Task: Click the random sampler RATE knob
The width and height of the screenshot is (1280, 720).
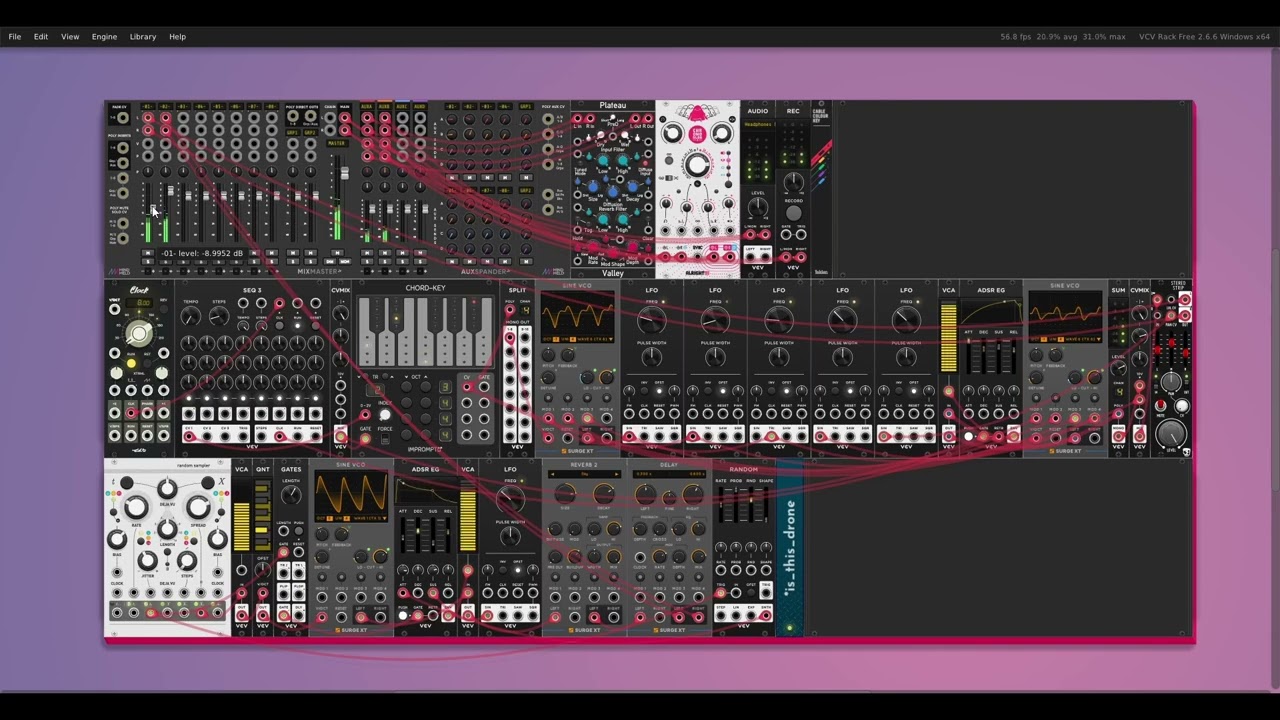Action: [x=136, y=507]
